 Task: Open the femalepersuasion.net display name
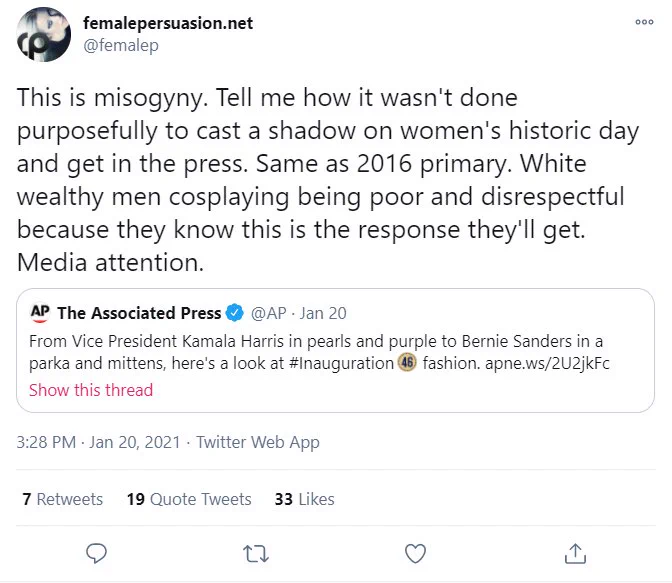pos(168,23)
